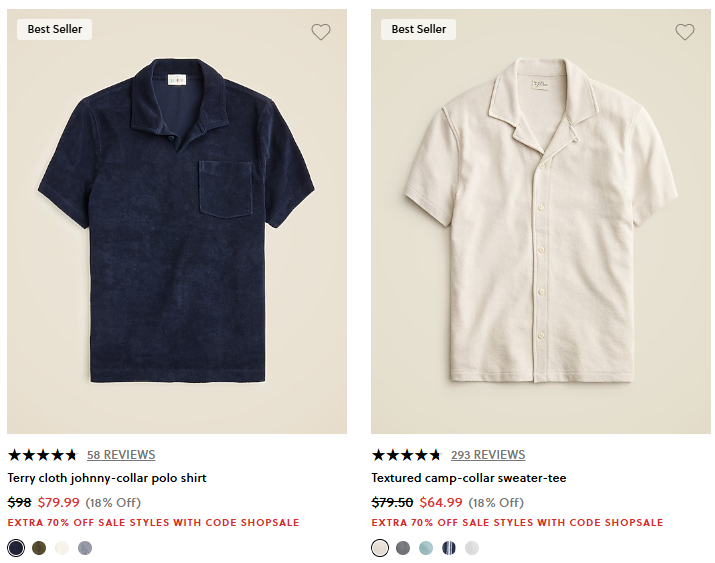The width and height of the screenshot is (715, 563).
Task: Click Best Seller badge on navy polo
Action: (x=55, y=29)
